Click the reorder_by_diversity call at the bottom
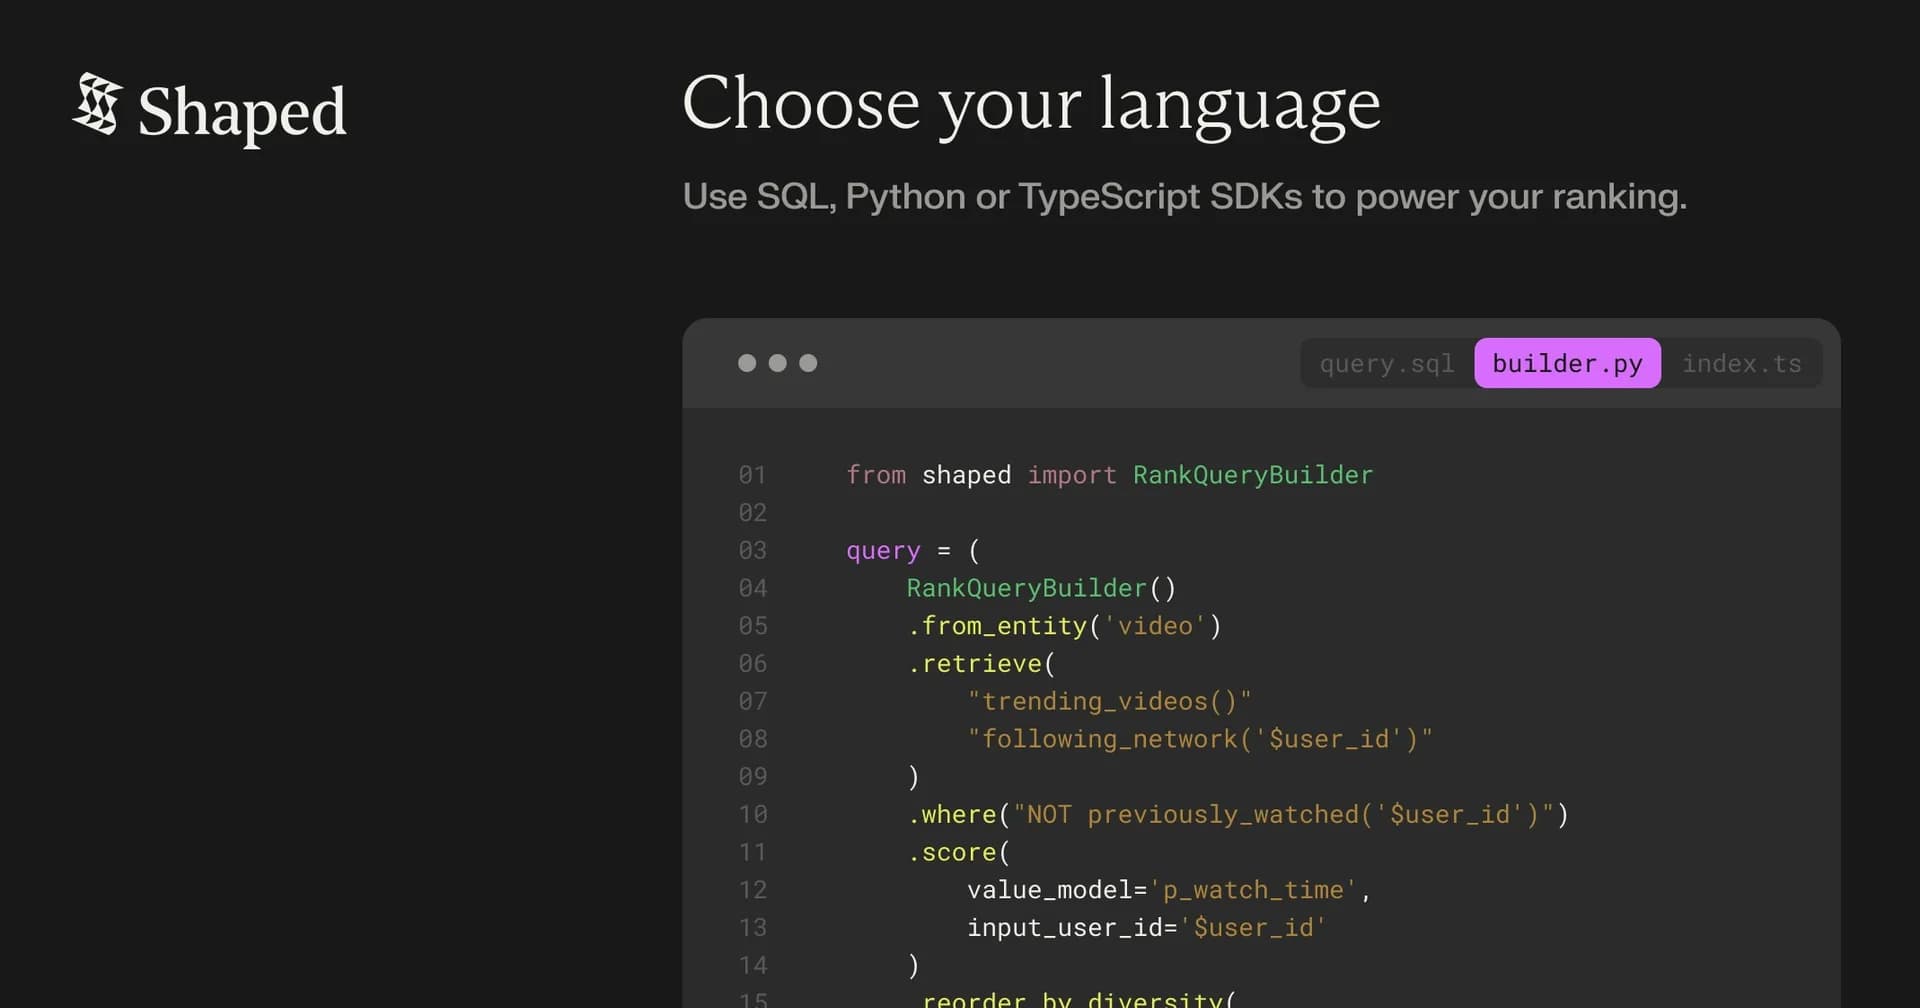Screen dimensions: 1920x1008 pos(1078,1000)
